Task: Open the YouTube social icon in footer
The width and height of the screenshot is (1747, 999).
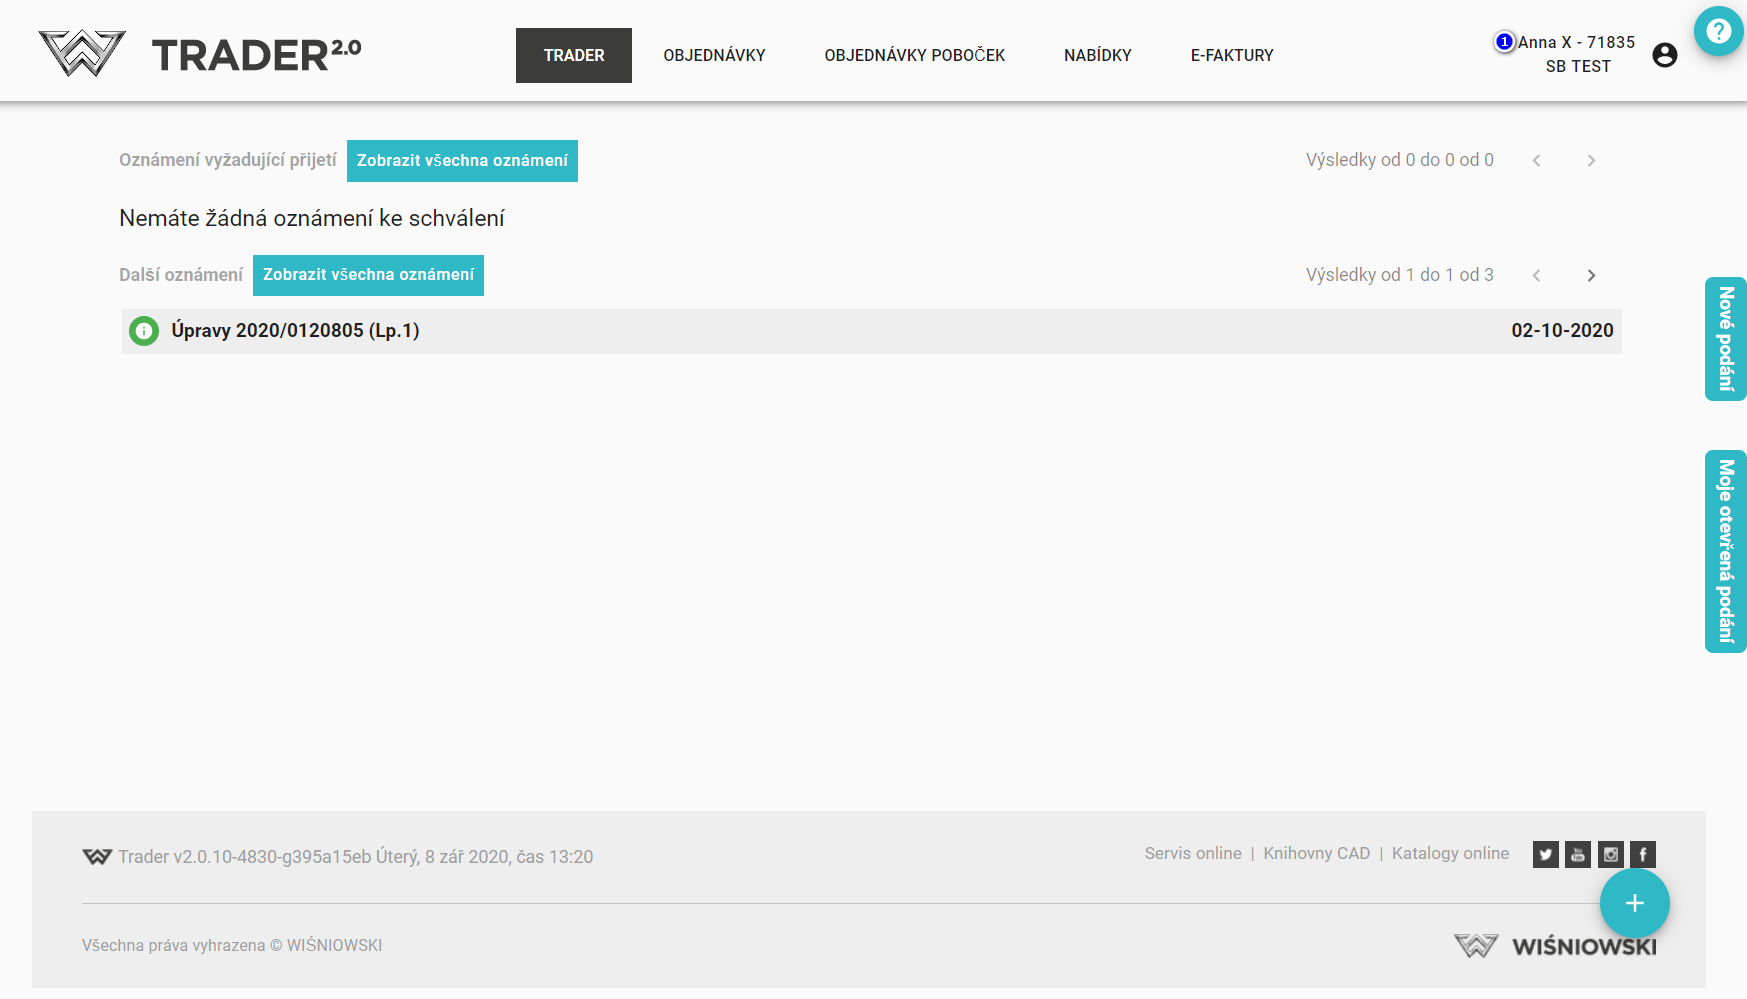Action: pos(1577,854)
